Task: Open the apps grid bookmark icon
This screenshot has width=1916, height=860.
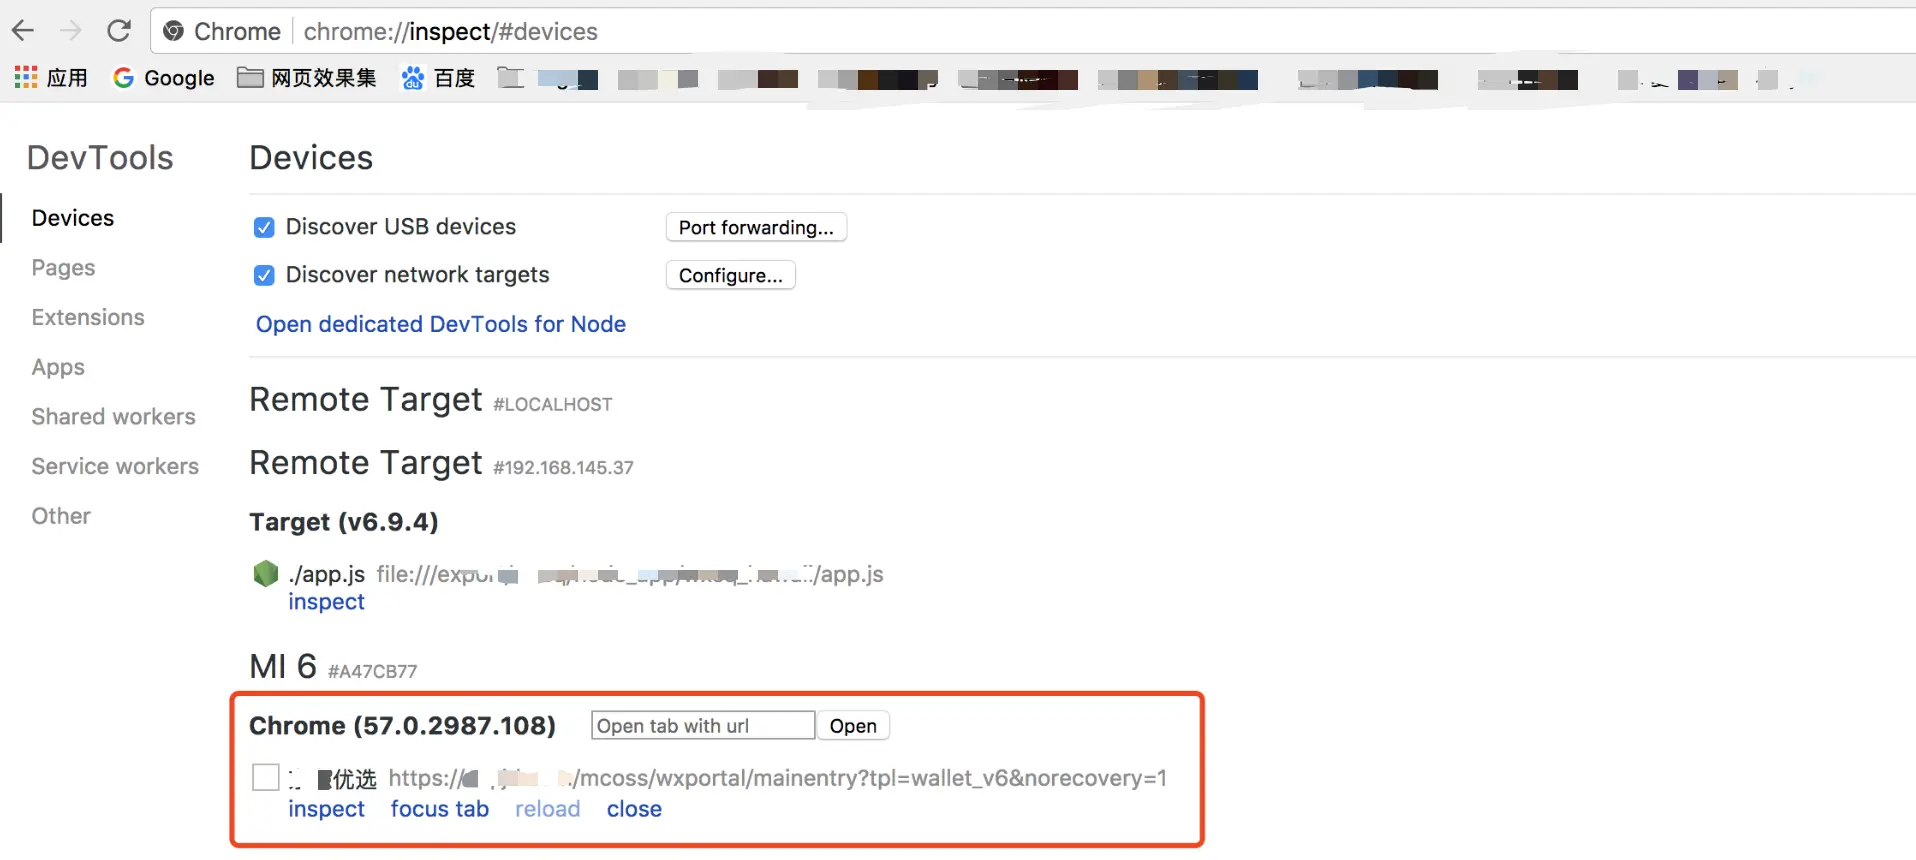Action: coord(26,77)
